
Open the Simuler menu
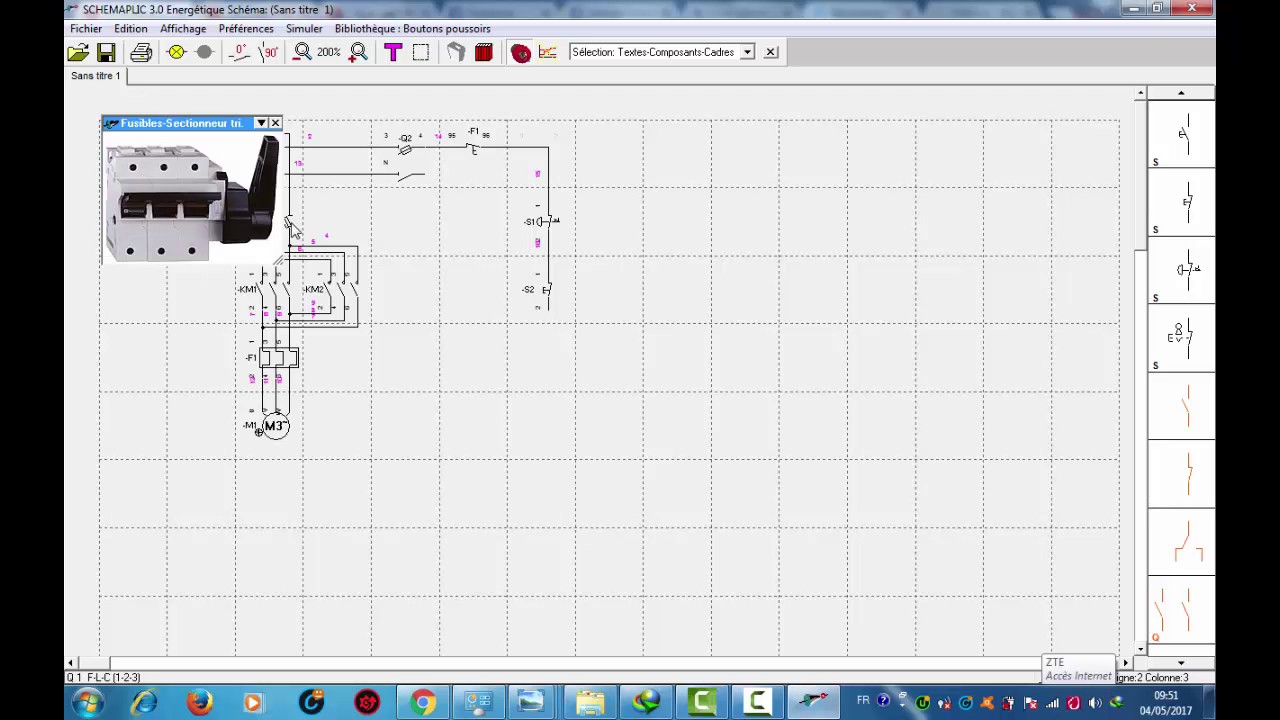pyautogui.click(x=304, y=29)
